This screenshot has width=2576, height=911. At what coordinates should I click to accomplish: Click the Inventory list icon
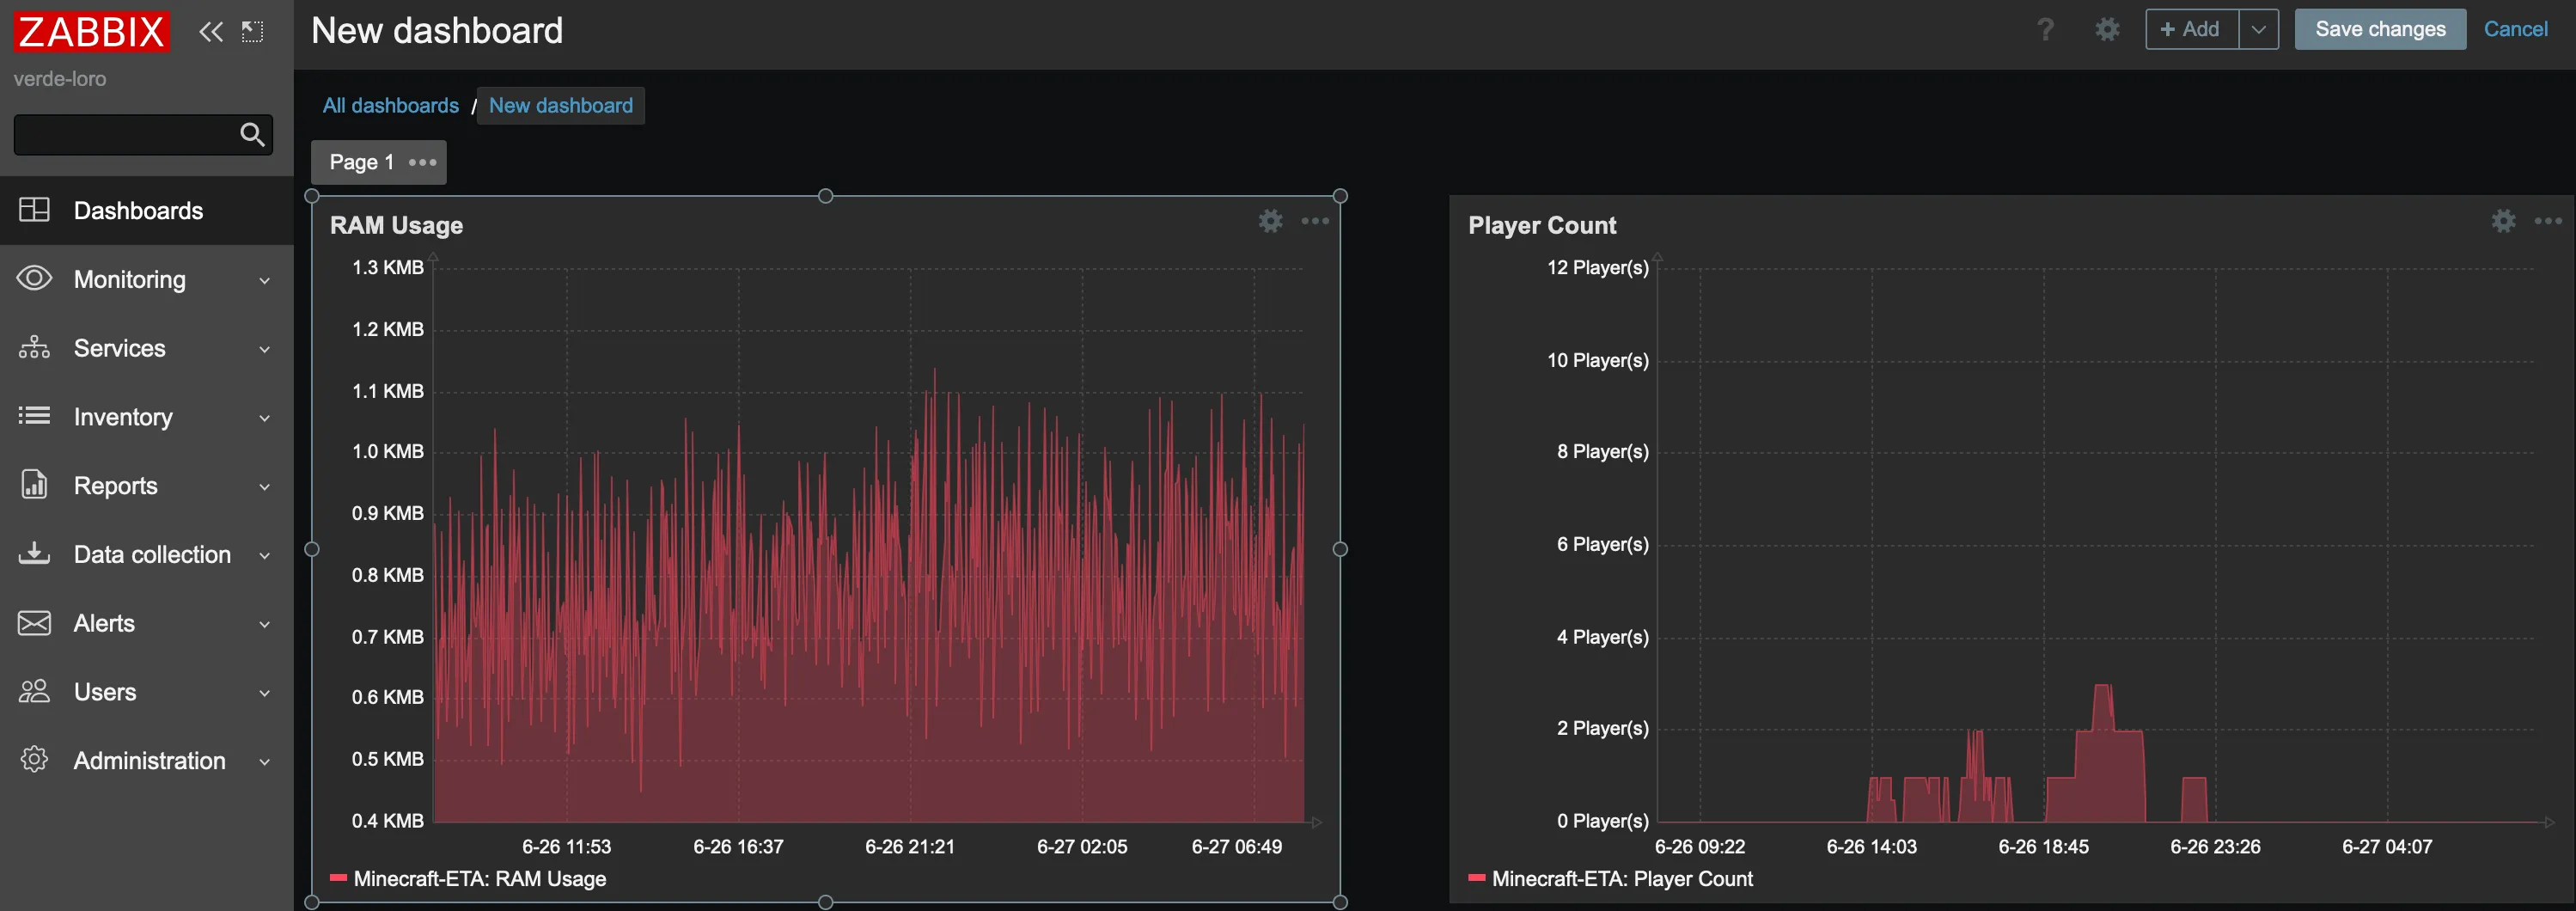(x=34, y=415)
